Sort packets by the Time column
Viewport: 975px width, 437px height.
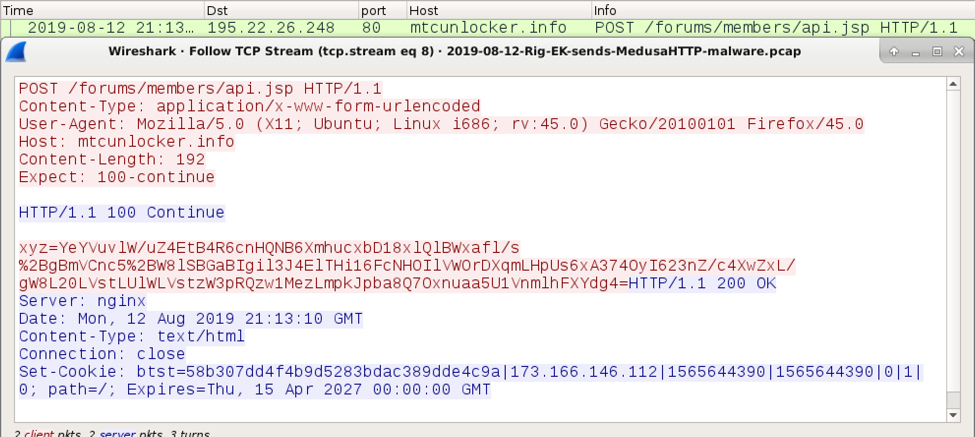click(x=103, y=11)
